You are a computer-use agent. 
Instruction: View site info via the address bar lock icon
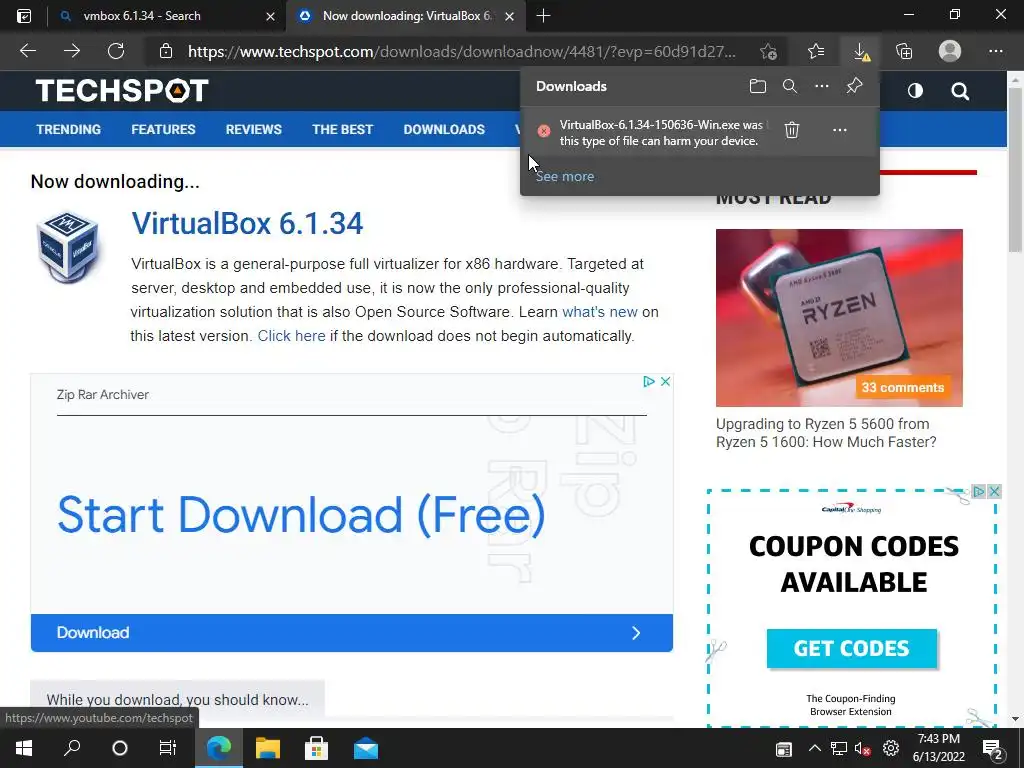tap(166, 51)
